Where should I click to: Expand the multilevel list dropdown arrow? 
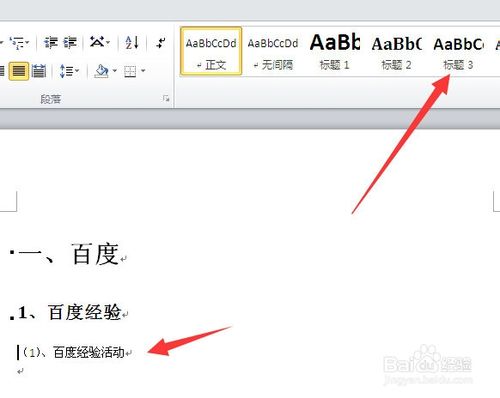click(x=28, y=43)
